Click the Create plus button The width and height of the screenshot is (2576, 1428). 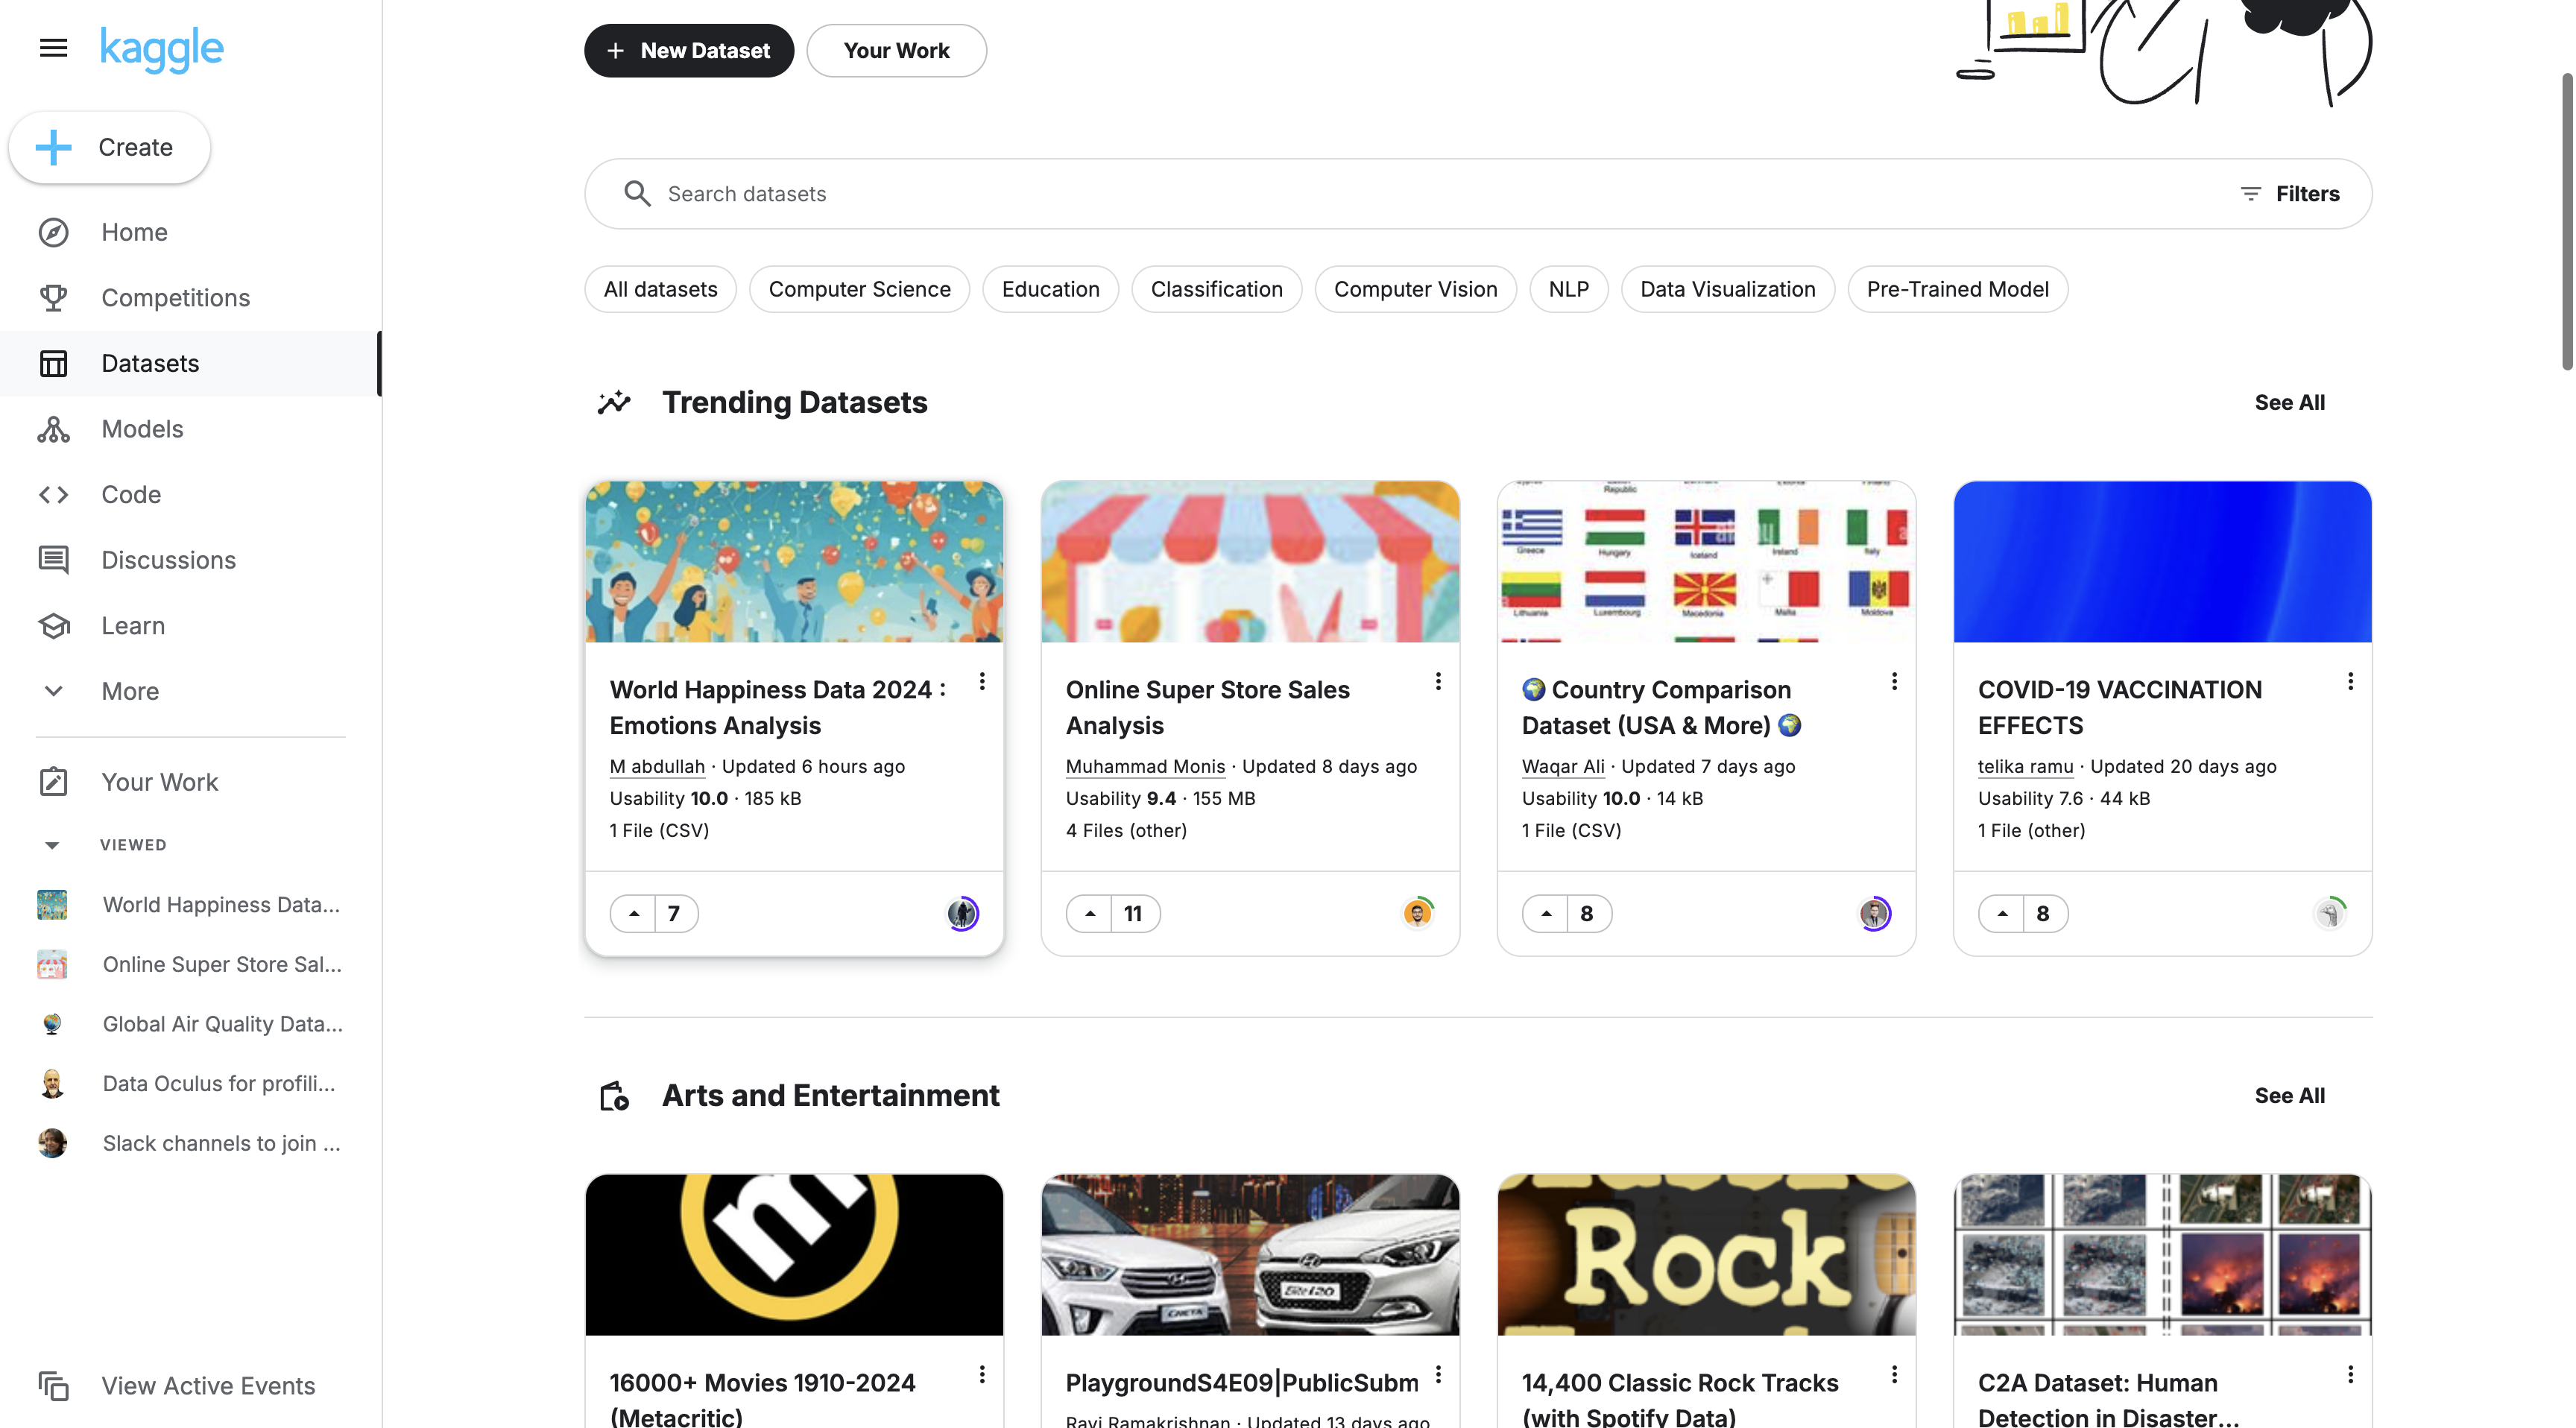click(x=110, y=147)
